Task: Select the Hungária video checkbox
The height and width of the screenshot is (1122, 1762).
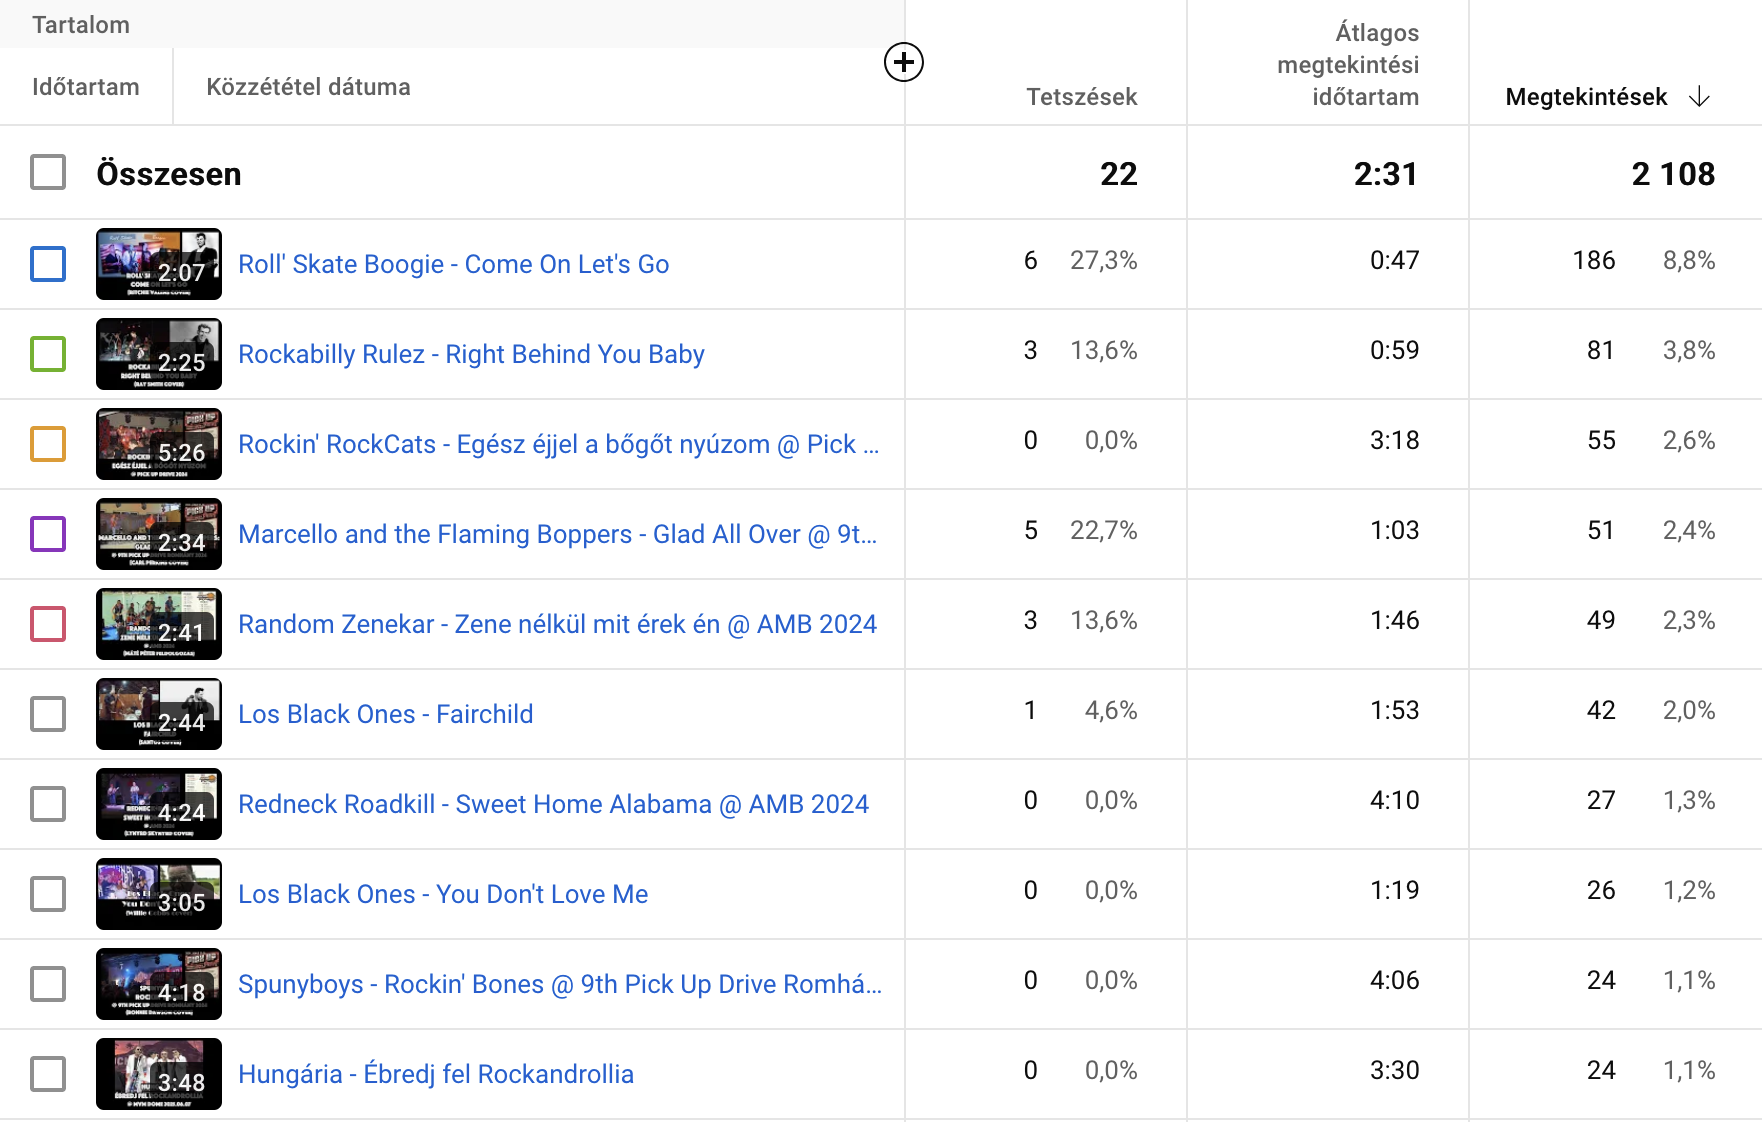Action: coord(48,1074)
